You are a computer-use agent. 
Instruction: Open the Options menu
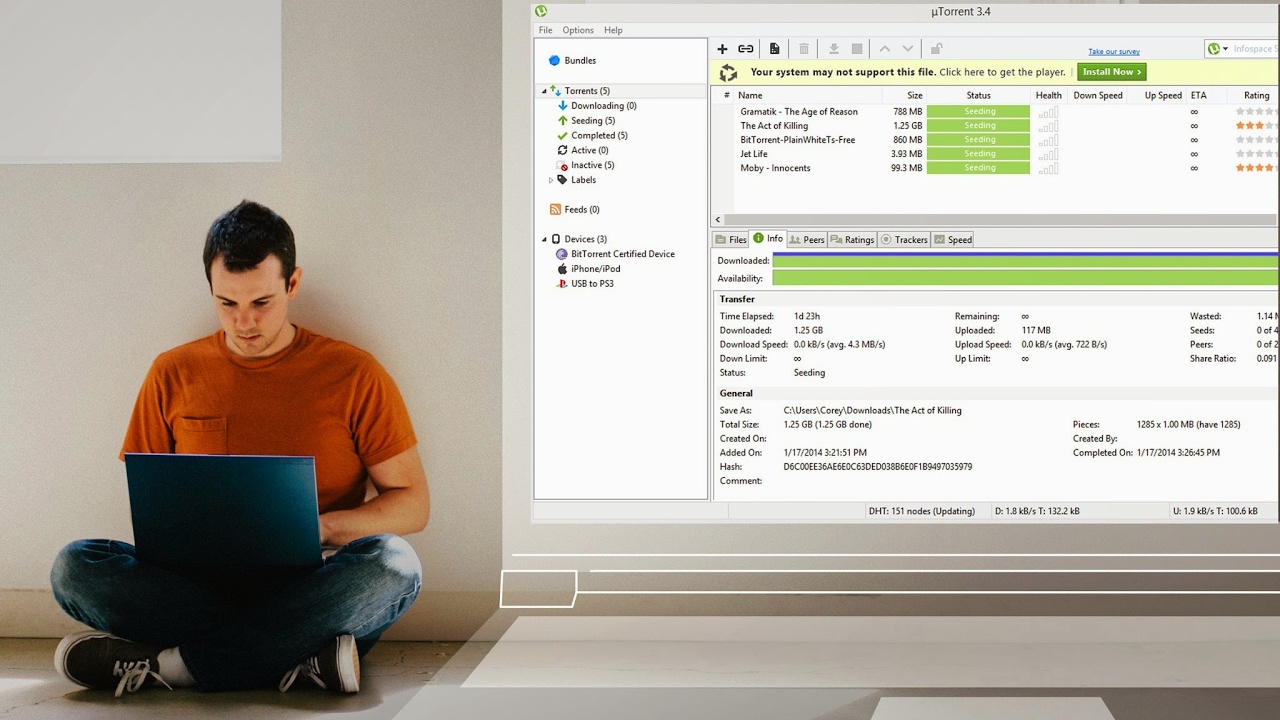(578, 30)
